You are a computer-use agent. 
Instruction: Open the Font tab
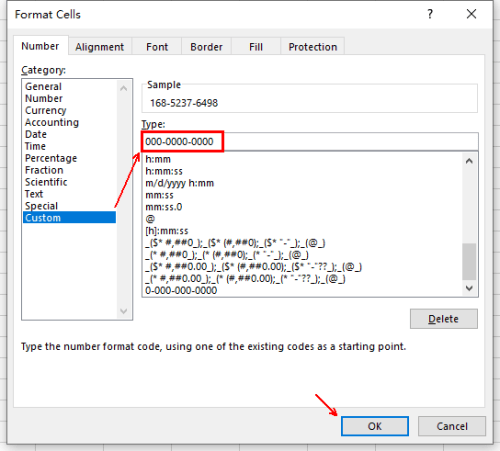pos(157,47)
